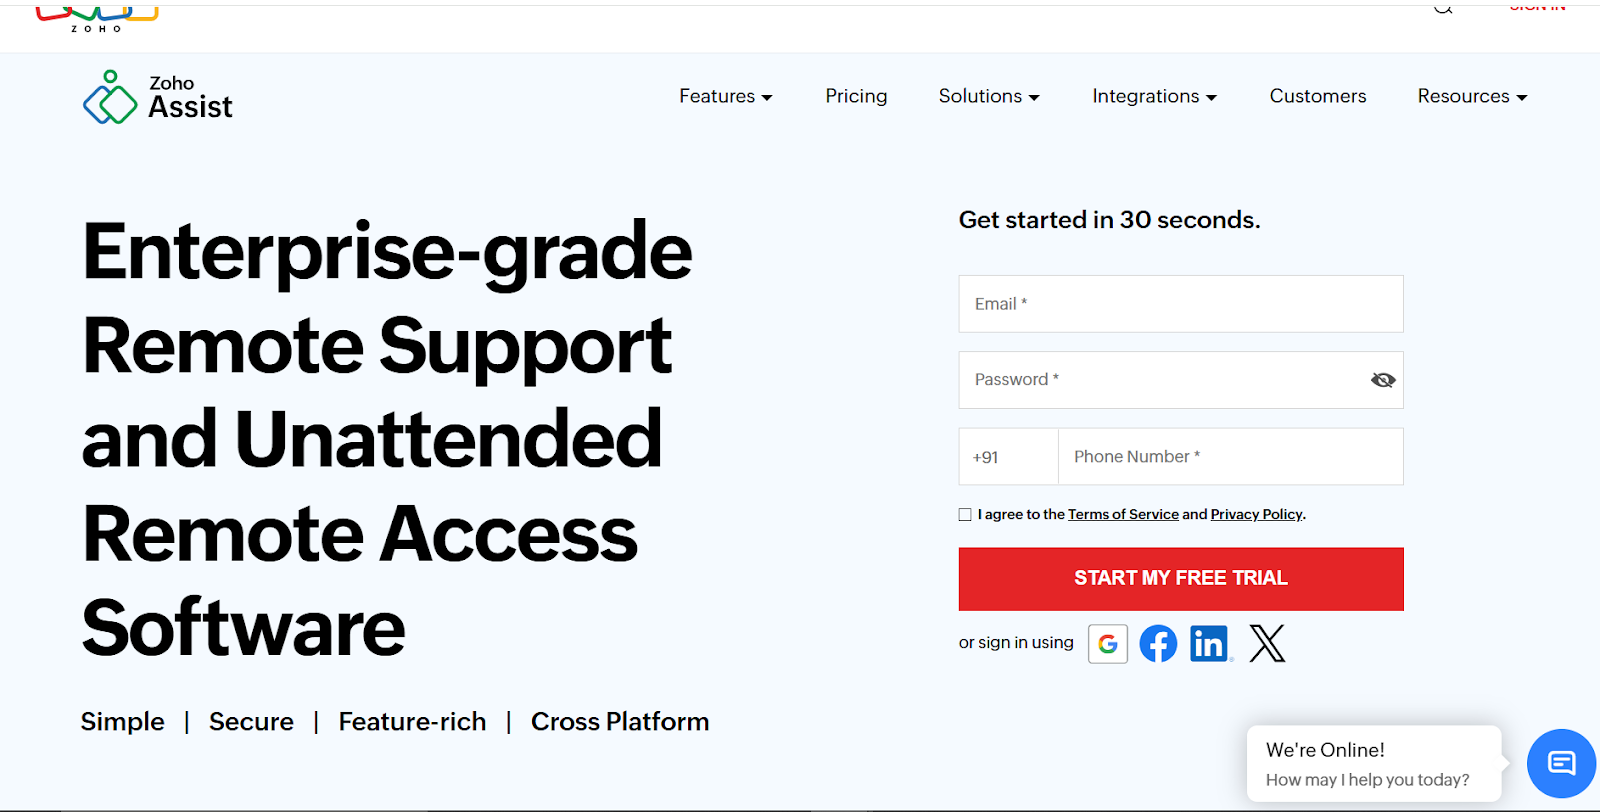The width and height of the screenshot is (1600, 812).
Task: Sign in using Google icon
Action: click(1107, 644)
